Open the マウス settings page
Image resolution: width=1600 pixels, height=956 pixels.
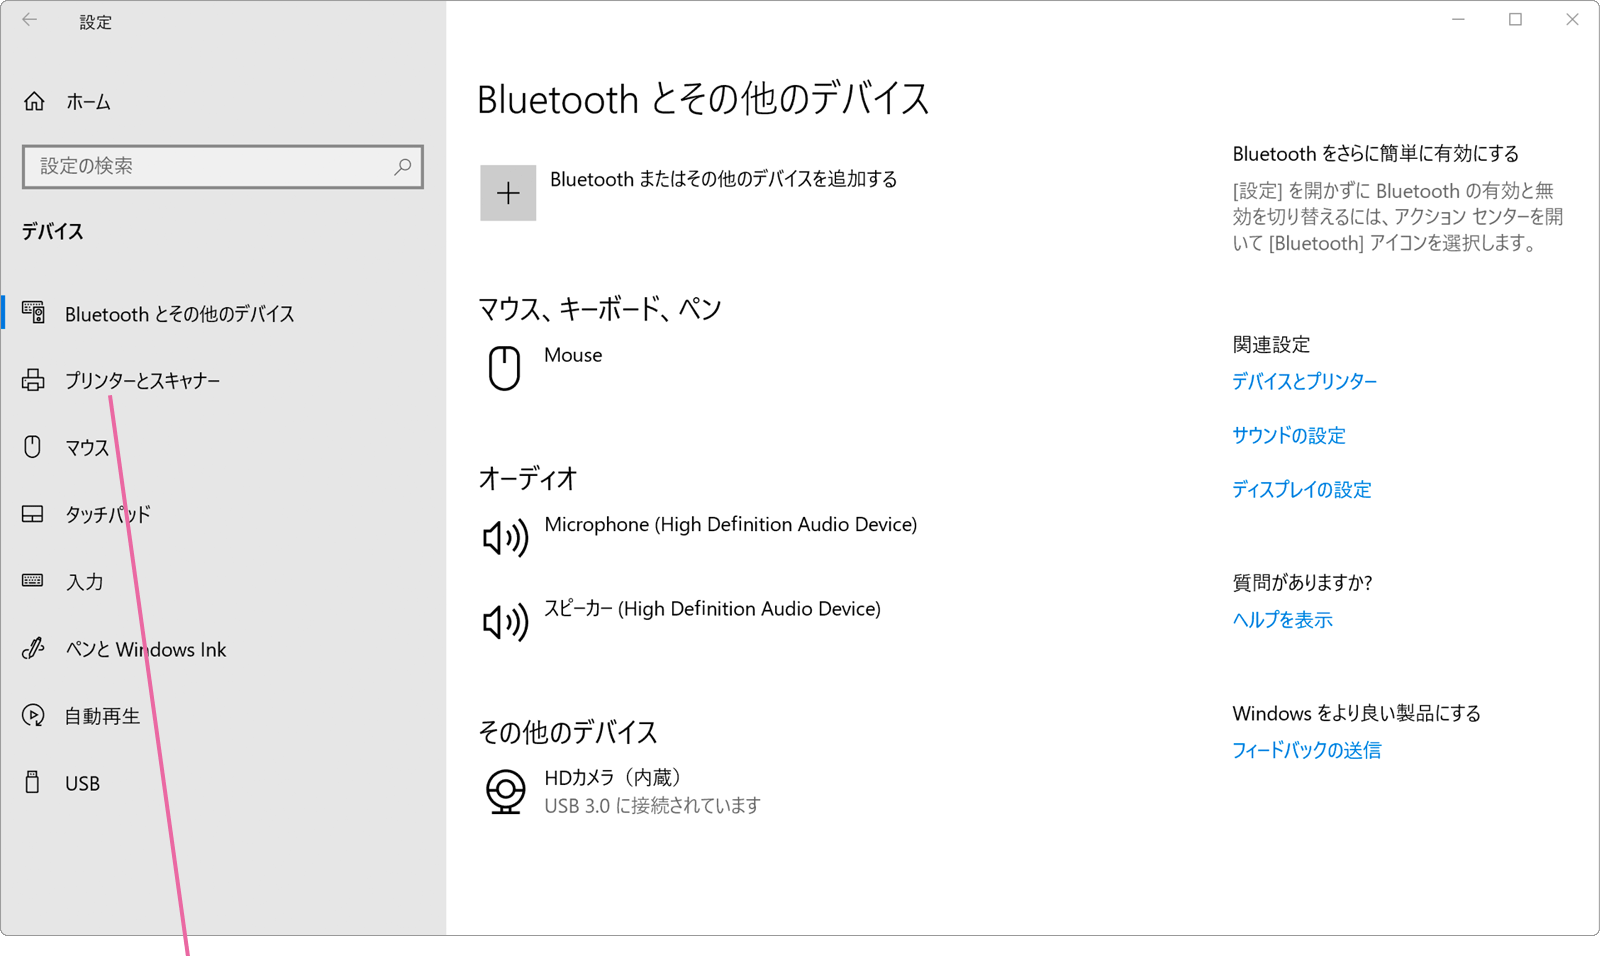click(87, 448)
